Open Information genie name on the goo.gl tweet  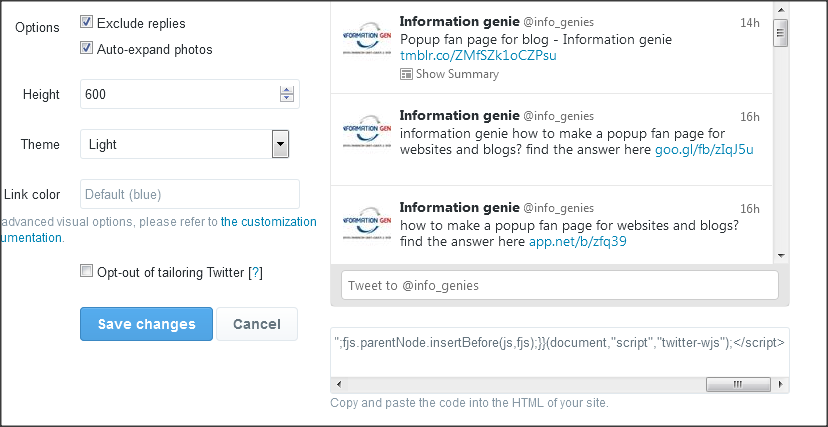tap(459, 116)
